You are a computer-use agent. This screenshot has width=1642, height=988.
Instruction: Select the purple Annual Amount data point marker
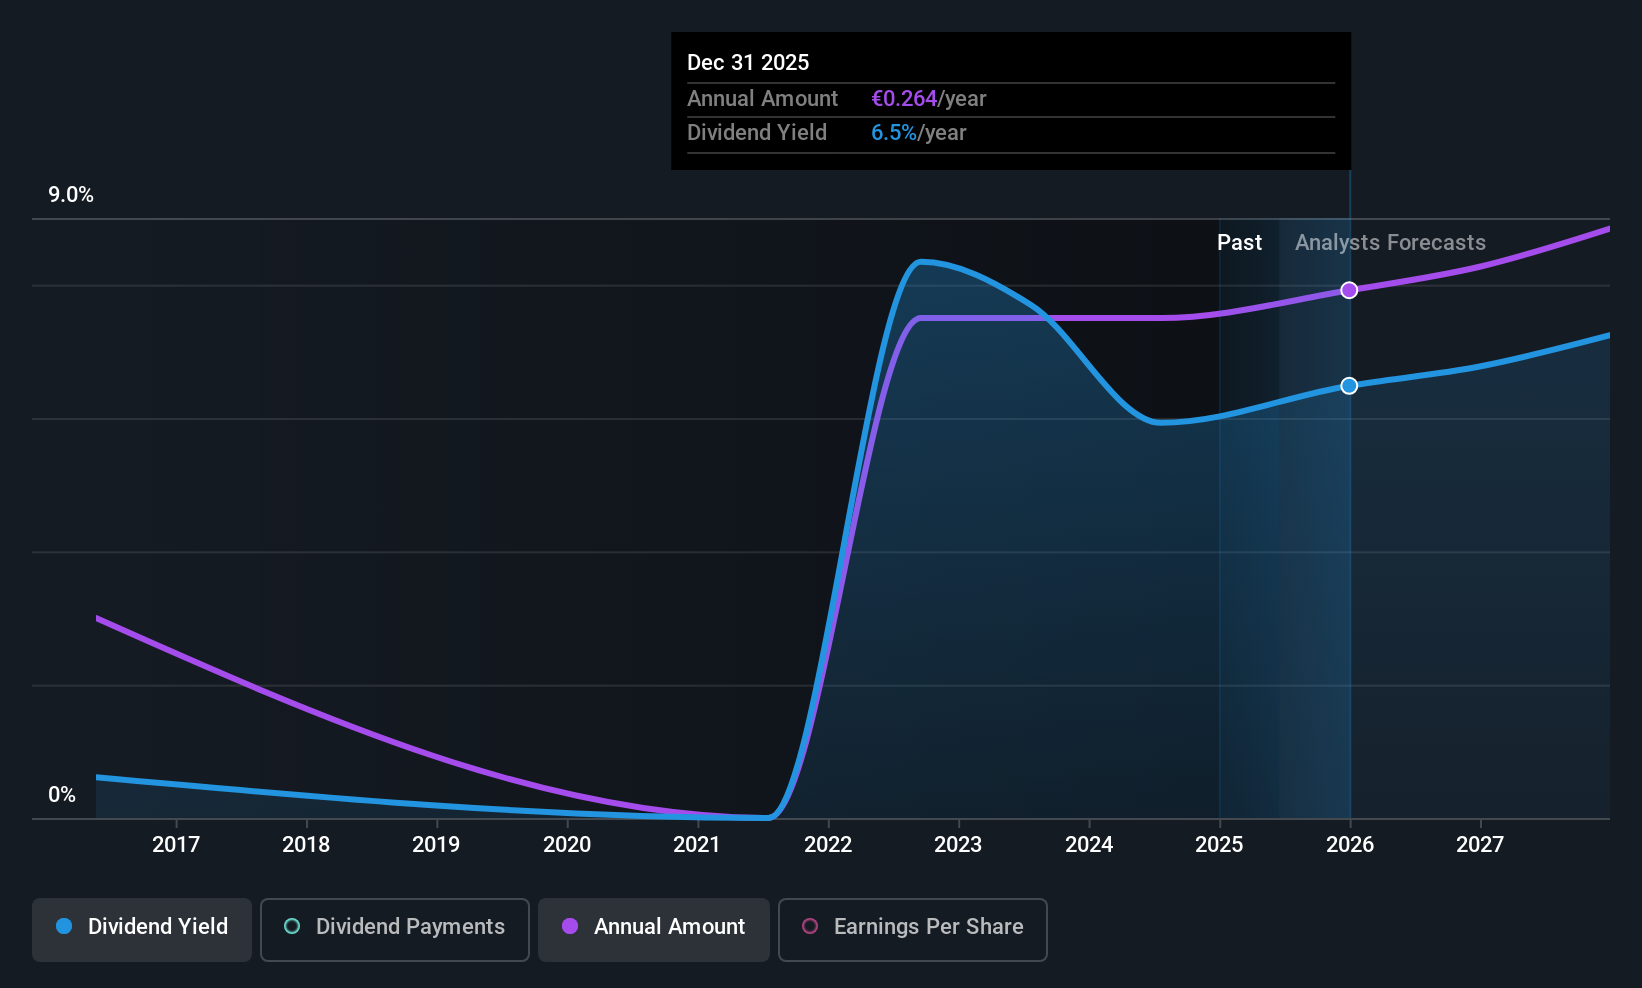tap(1349, 290)
